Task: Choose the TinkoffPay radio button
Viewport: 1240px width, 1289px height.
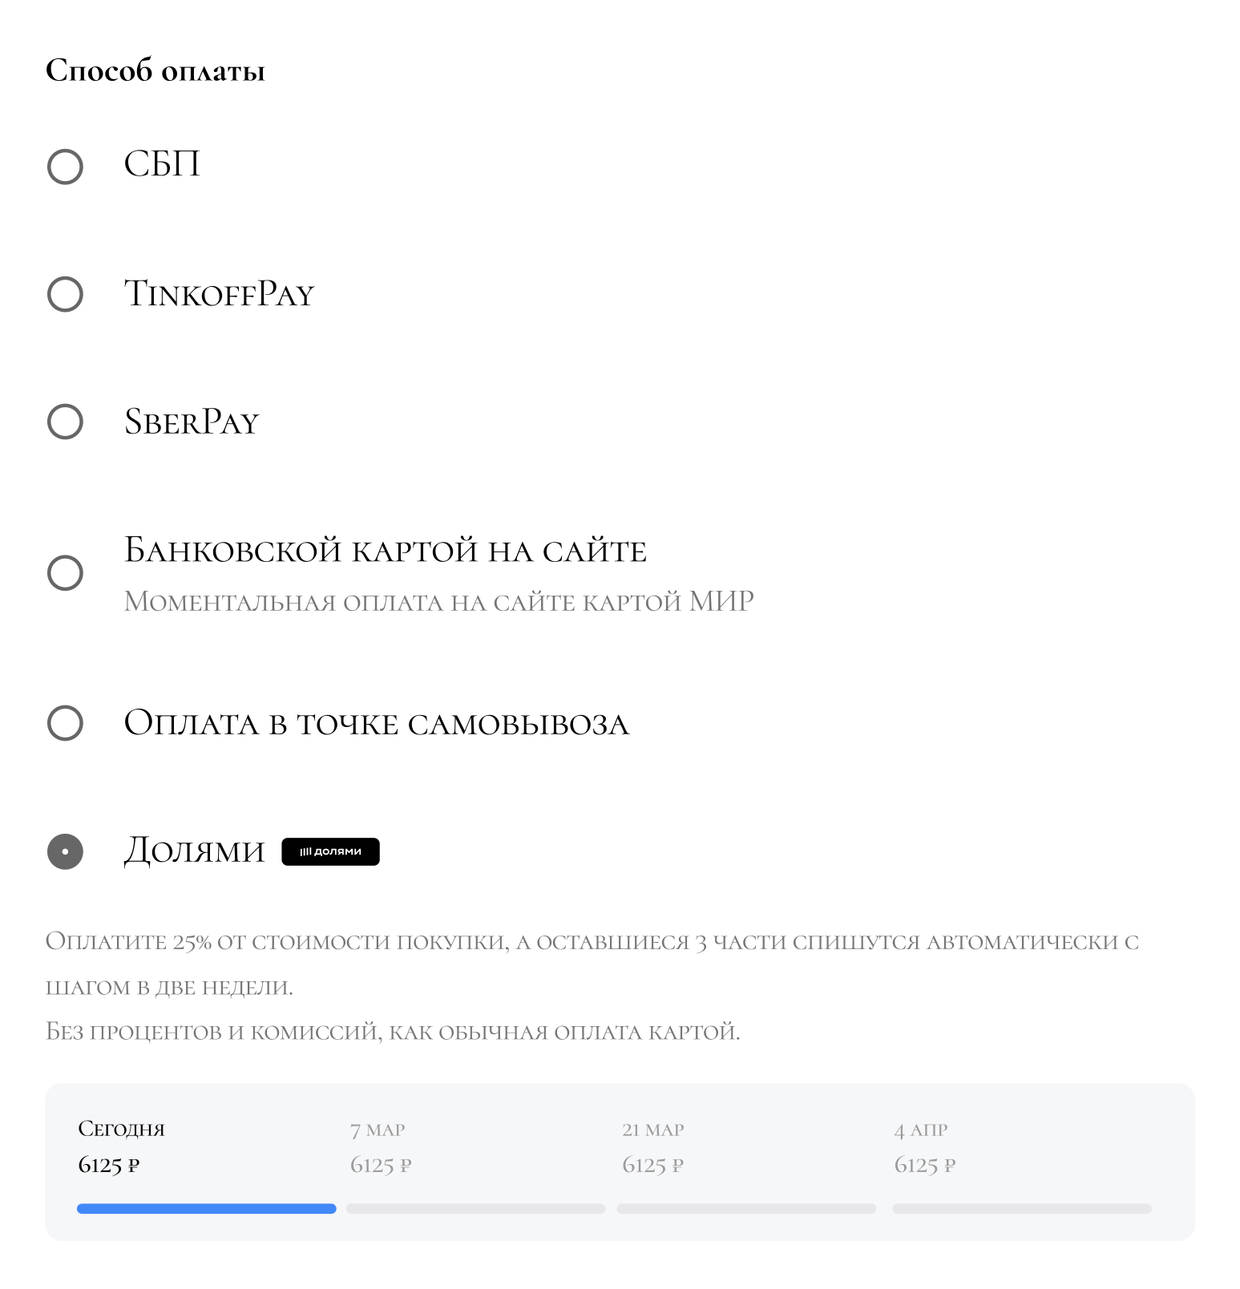Action: click(65, 294)
